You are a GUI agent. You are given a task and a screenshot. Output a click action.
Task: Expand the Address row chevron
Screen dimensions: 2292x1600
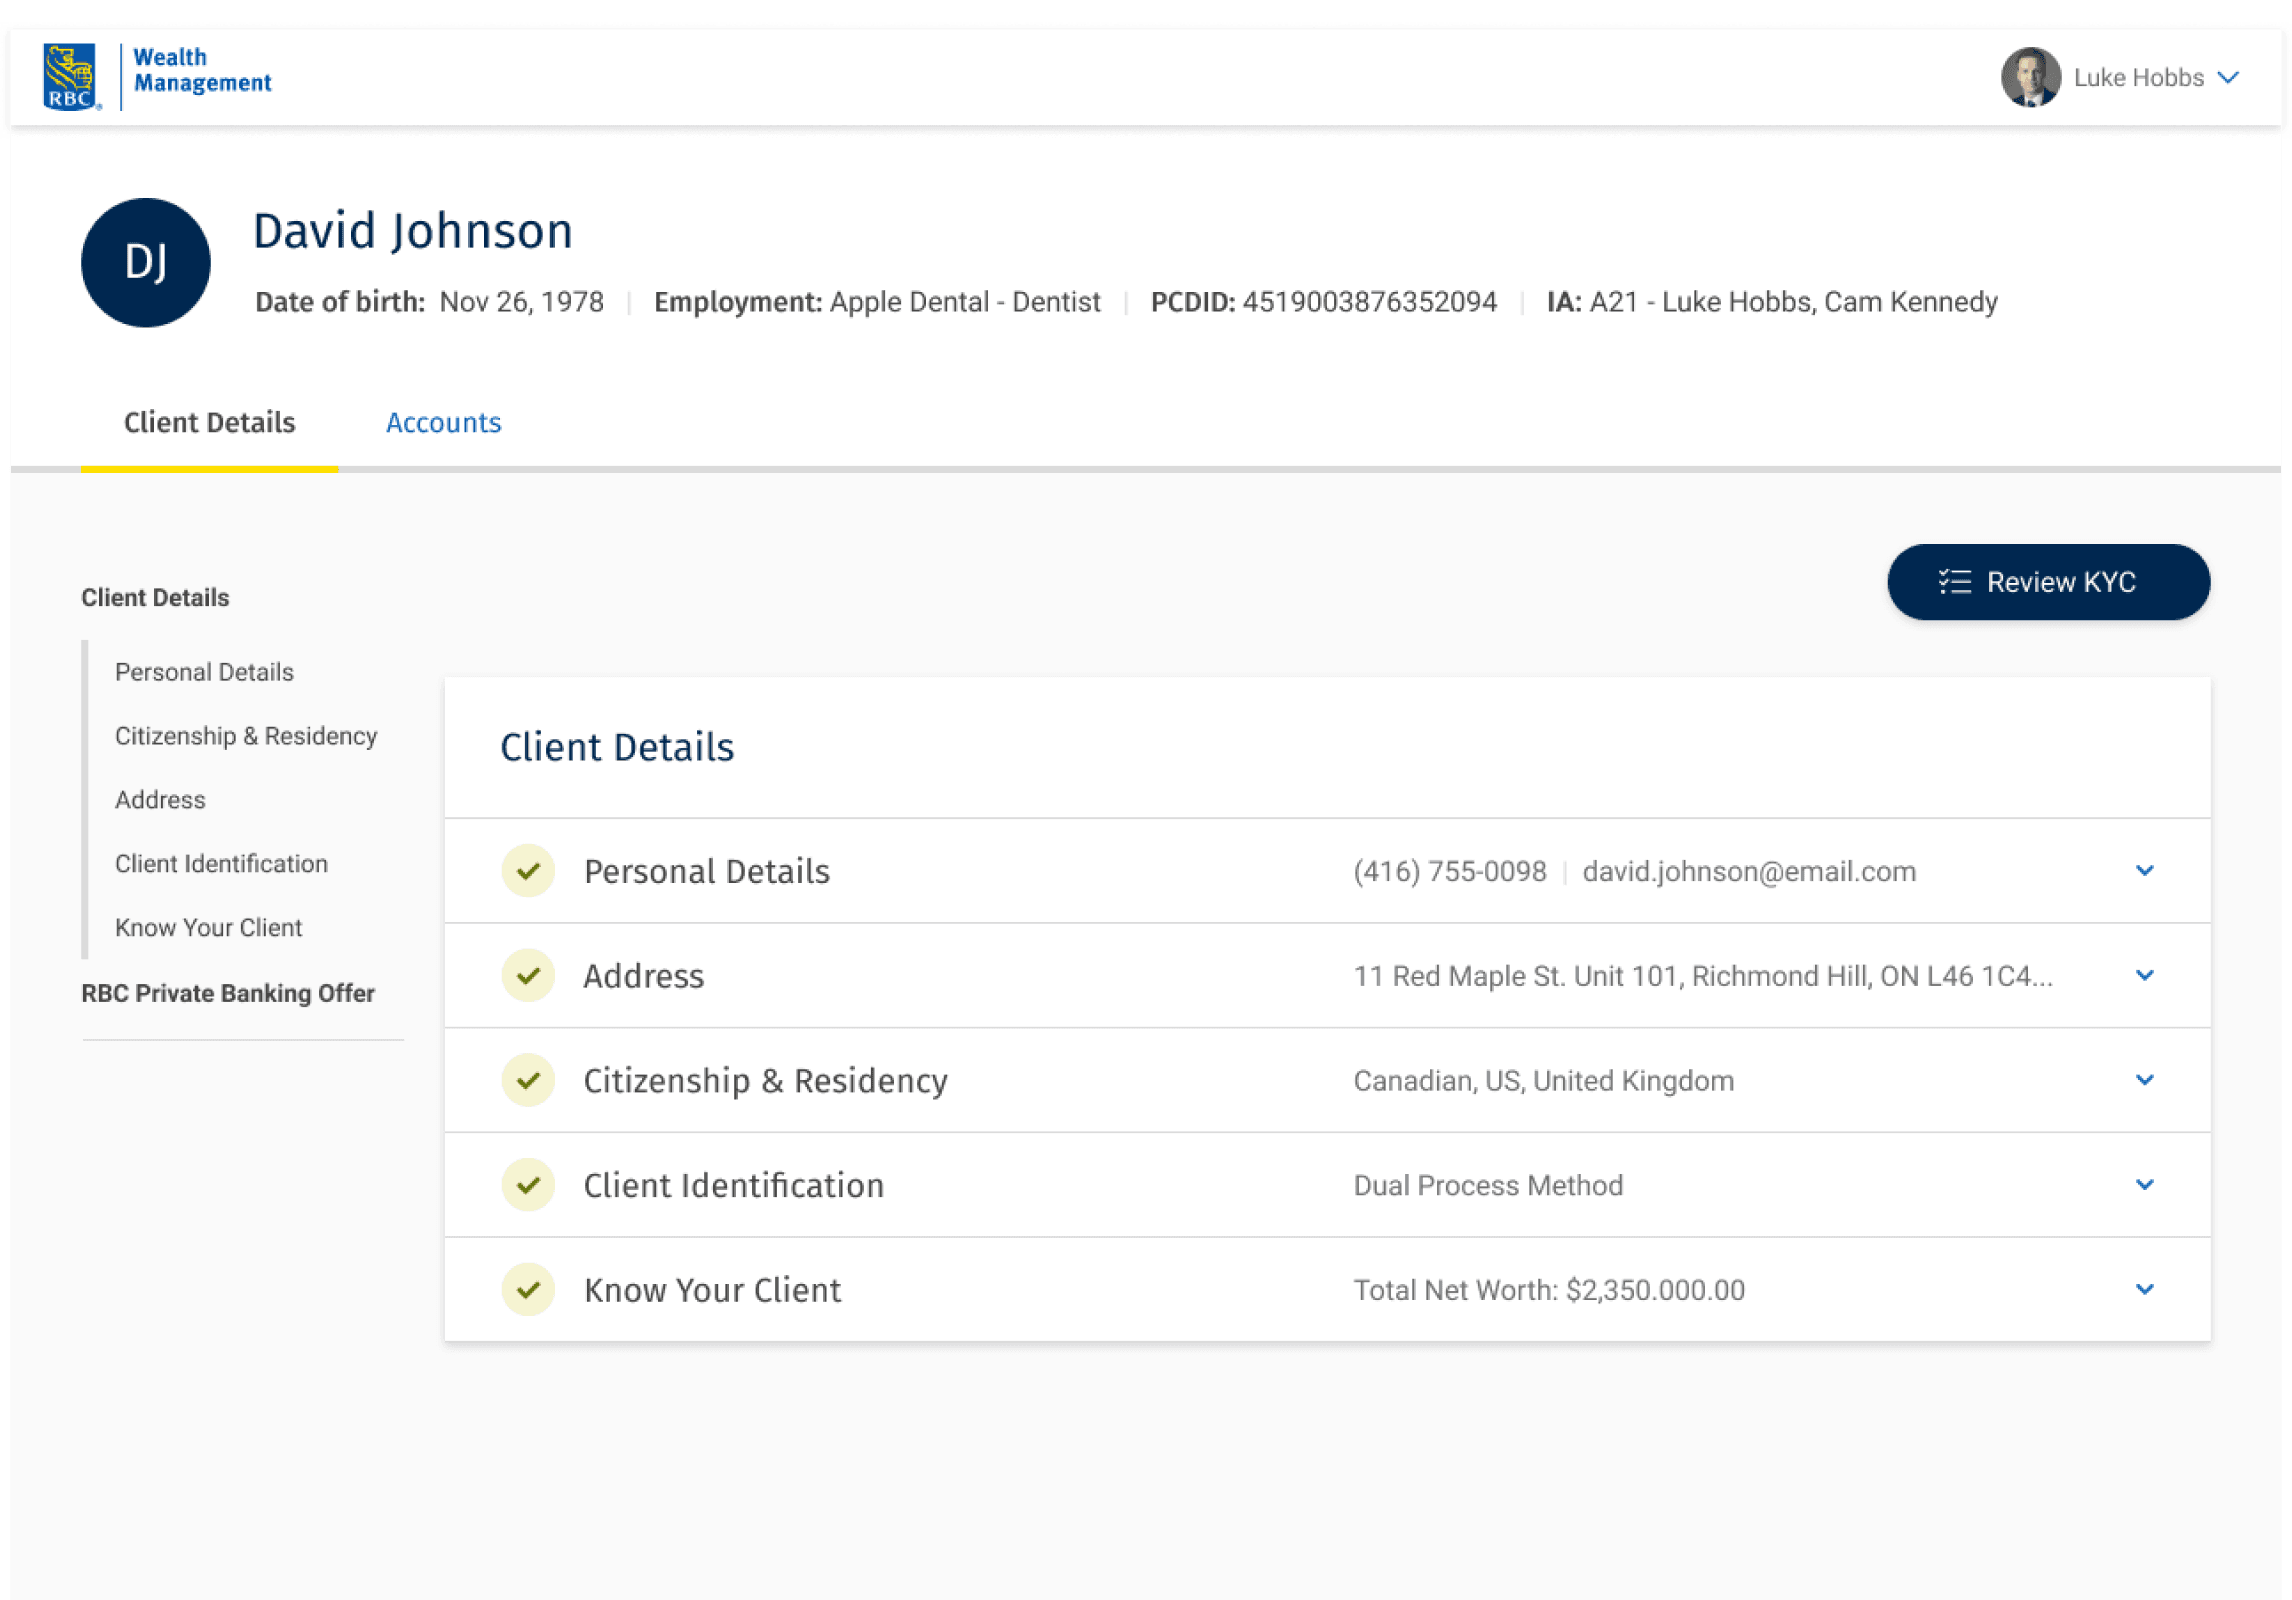[x=2144, y=975]
